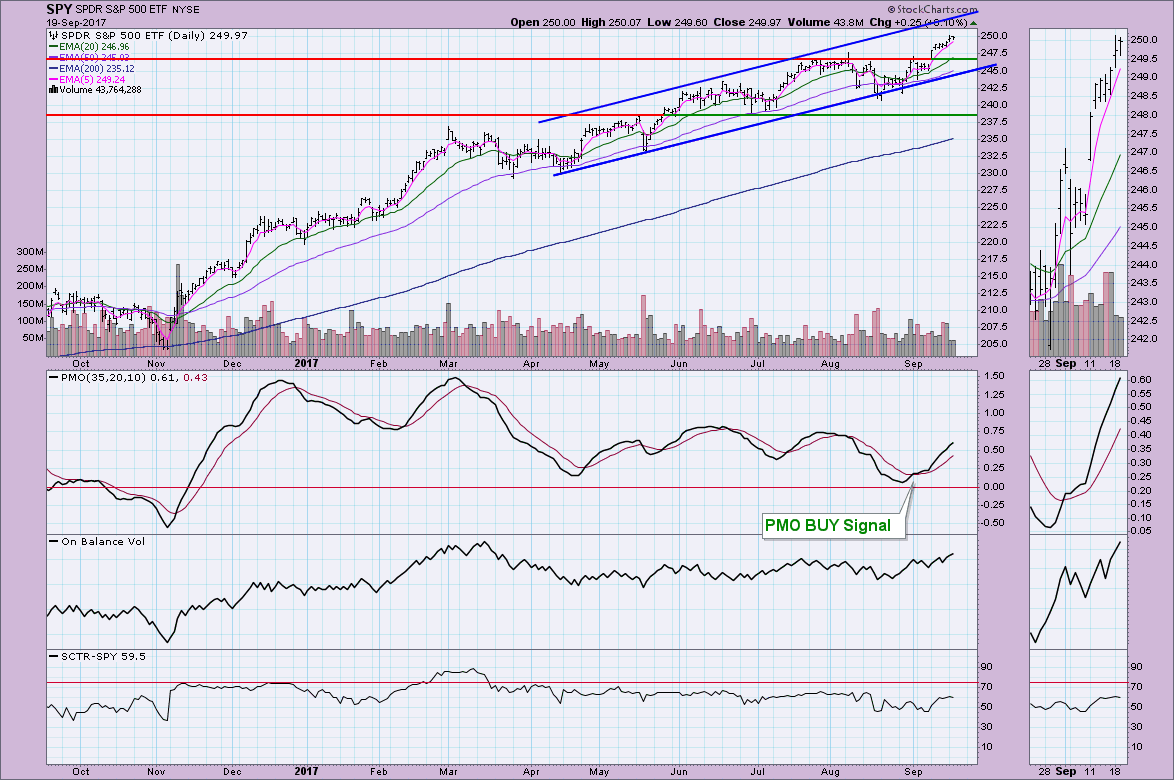Click the volume bars icon in the legend
Viewport: 1174px width, 780px height.
[53, 89]
